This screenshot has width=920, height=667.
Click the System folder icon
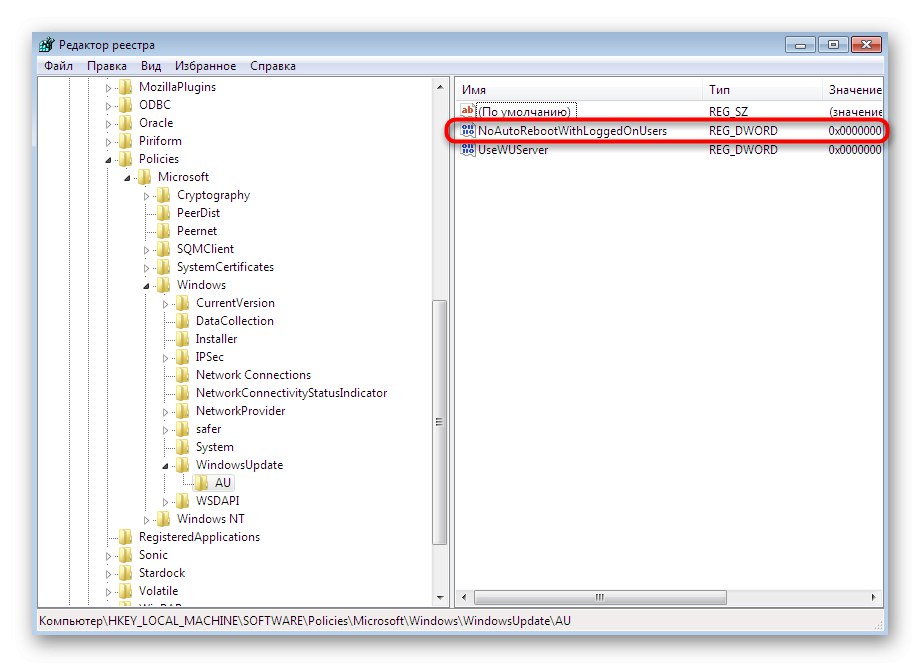click(182, 447)
